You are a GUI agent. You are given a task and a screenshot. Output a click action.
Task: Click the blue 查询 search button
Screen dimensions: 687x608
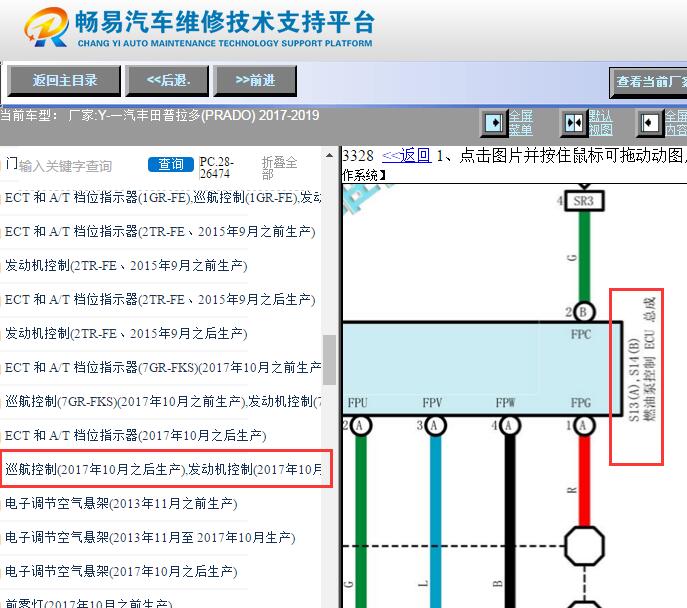(170, 164)
